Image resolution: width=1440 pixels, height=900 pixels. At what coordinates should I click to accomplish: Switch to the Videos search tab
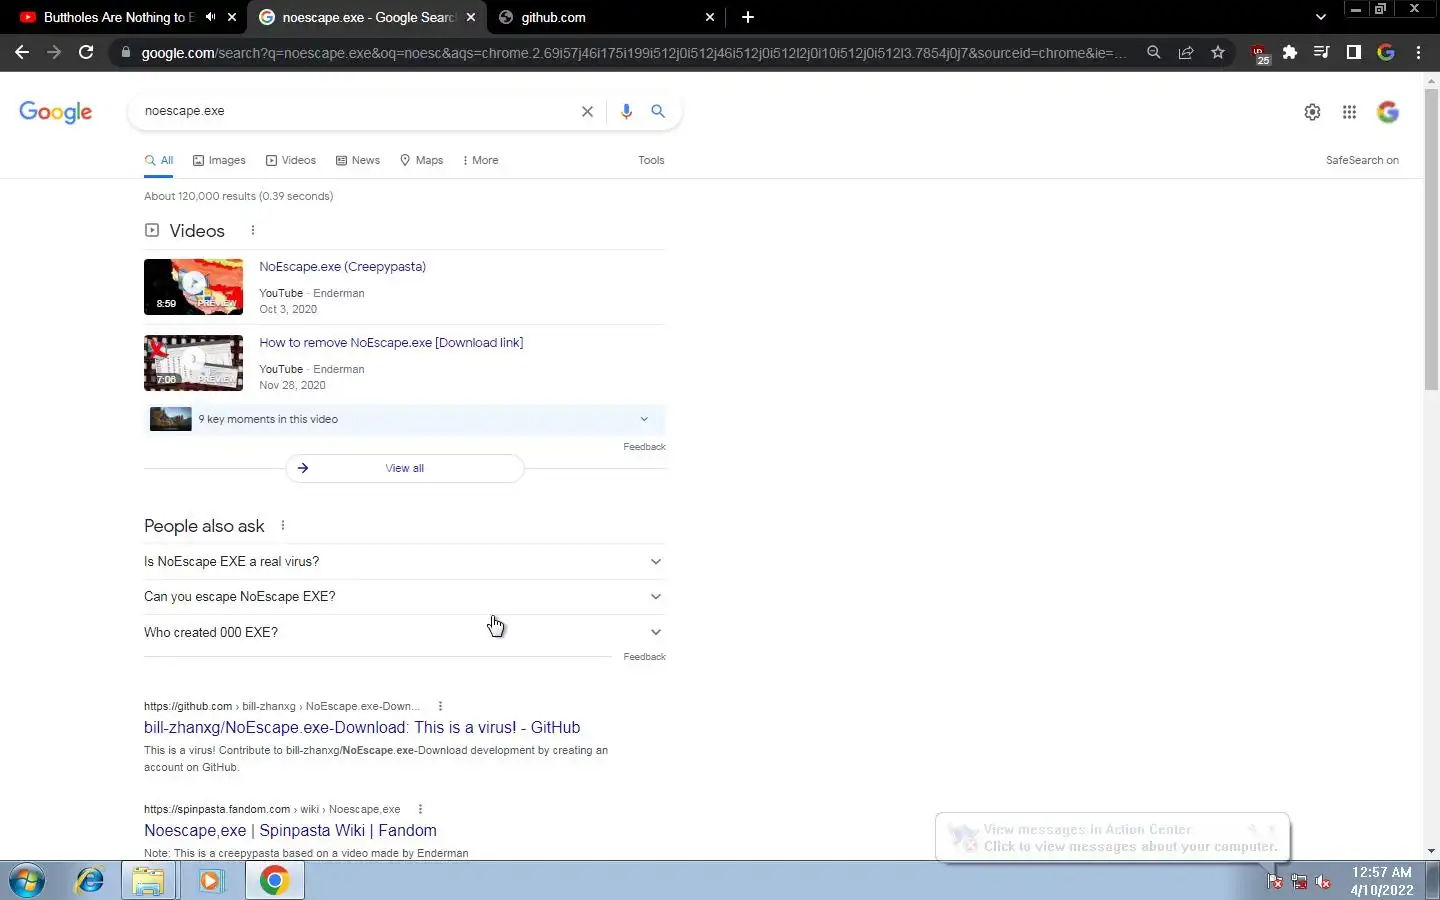point(291,160)
